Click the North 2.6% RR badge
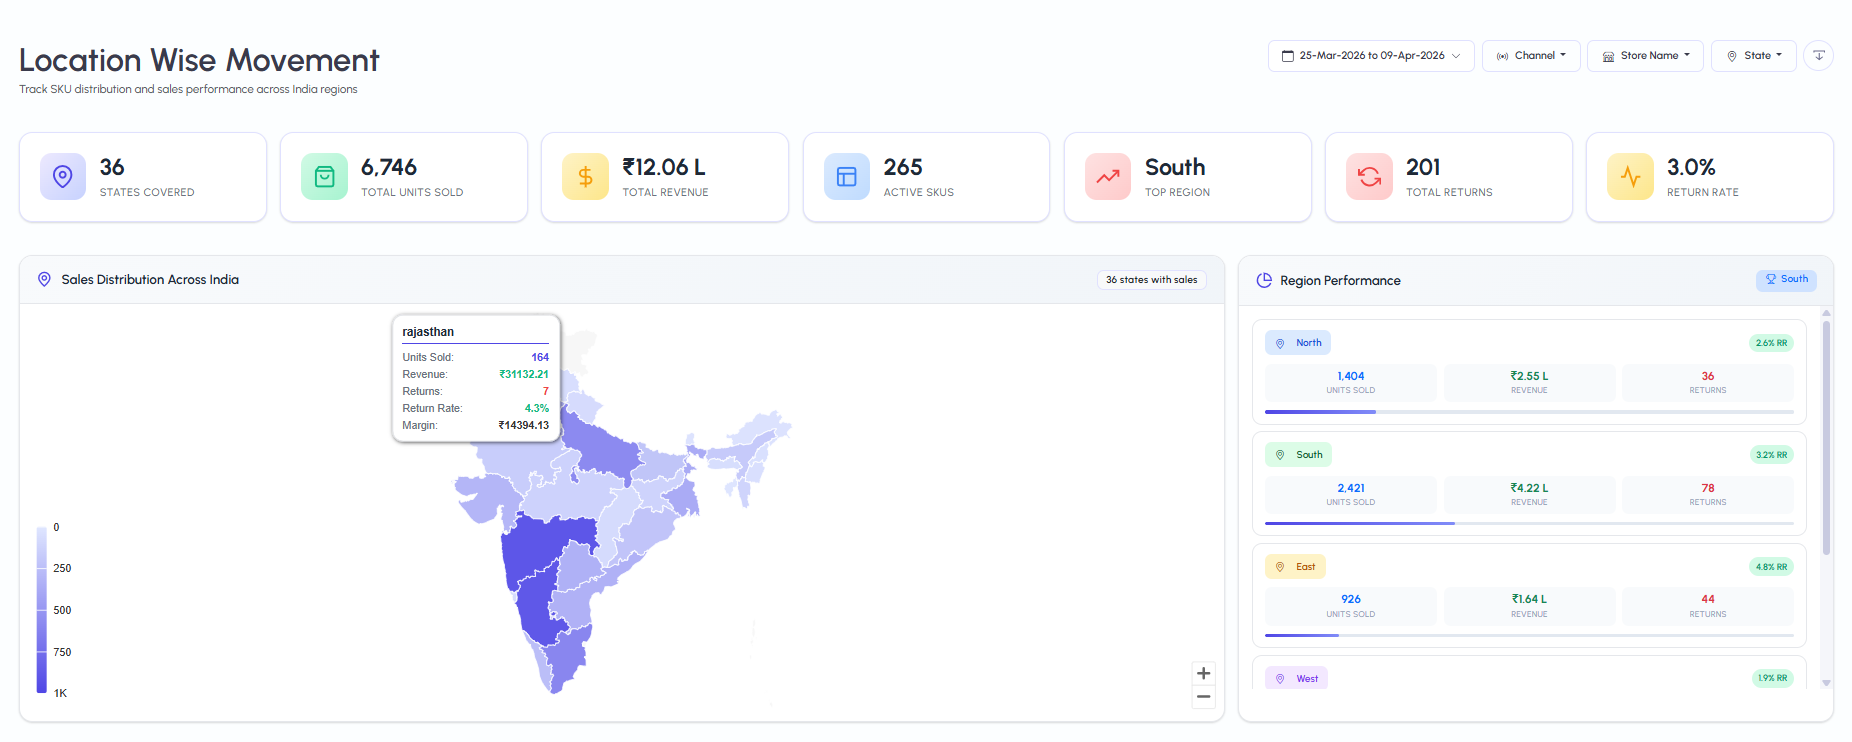The height and width of the screenshot is (742, 1852). (1771, 343)
